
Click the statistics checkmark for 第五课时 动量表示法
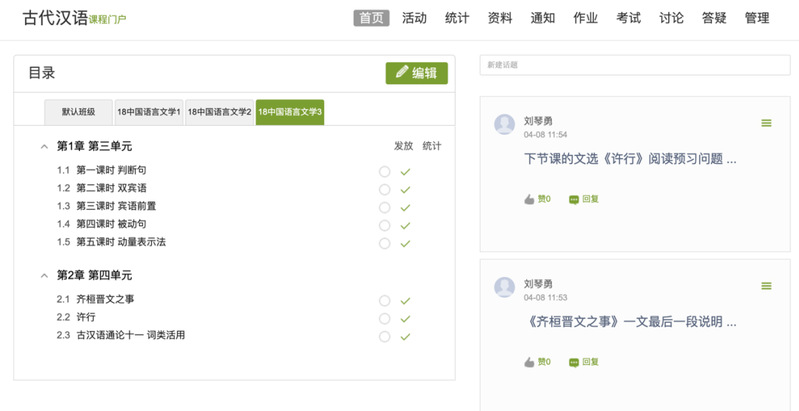405,244
